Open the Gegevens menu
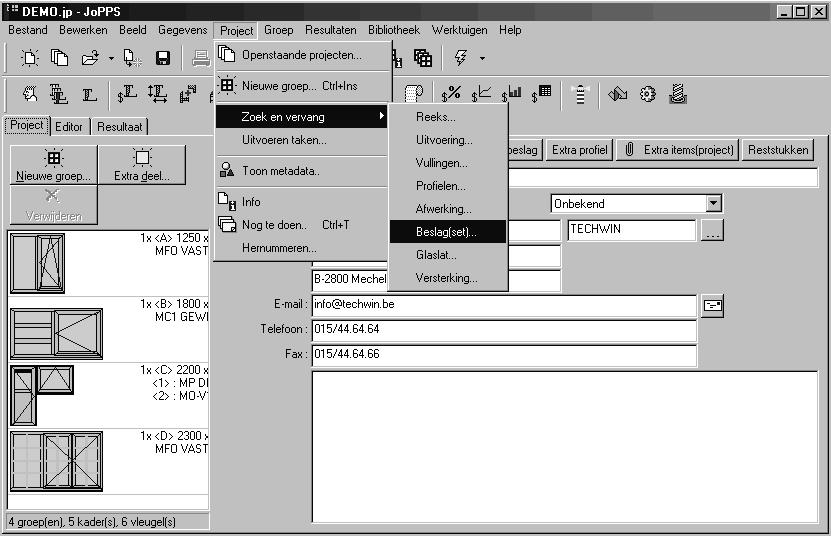This screenshot has width=831, height=536. click(x=182, y=30)
